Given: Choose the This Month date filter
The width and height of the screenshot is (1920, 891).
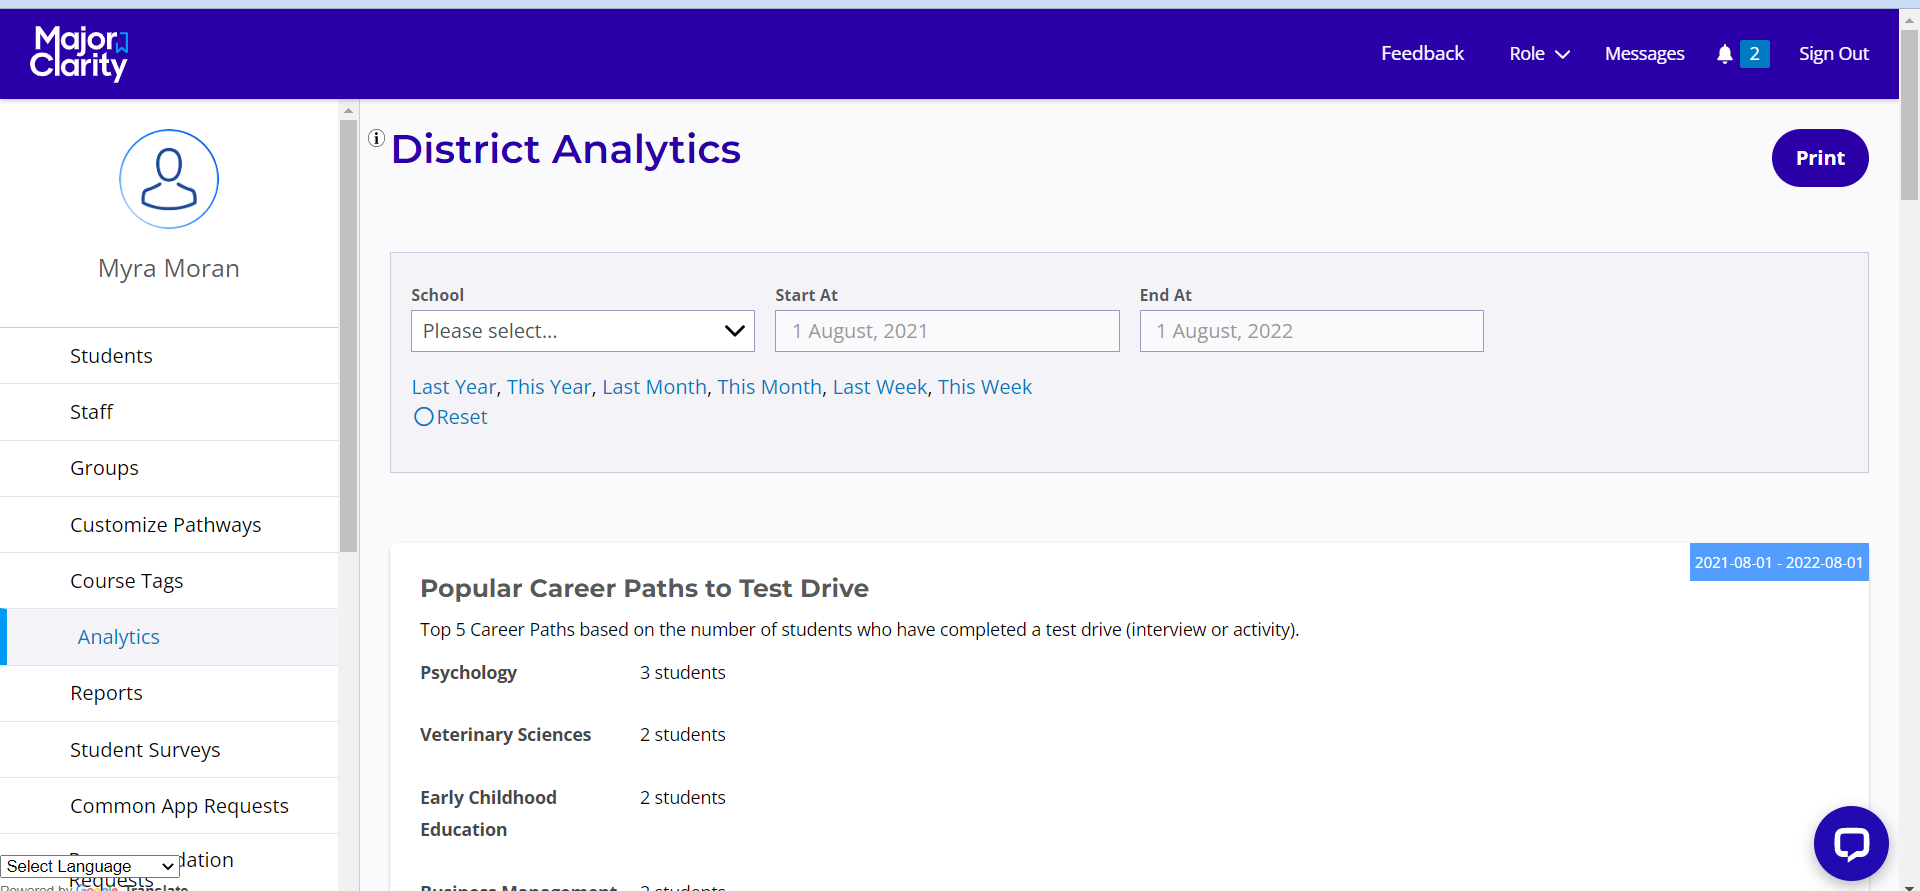Looking at the screenshot, I should tap(769, 387).
